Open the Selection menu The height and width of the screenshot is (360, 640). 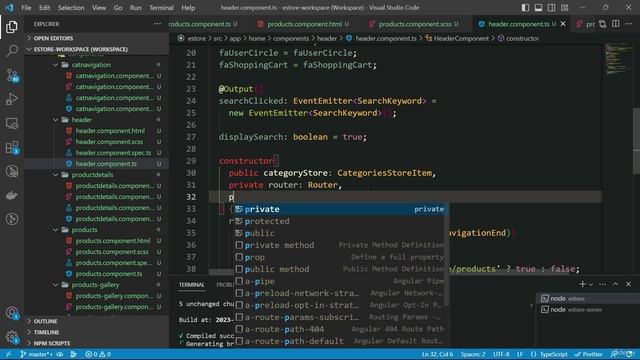point(71,8)
